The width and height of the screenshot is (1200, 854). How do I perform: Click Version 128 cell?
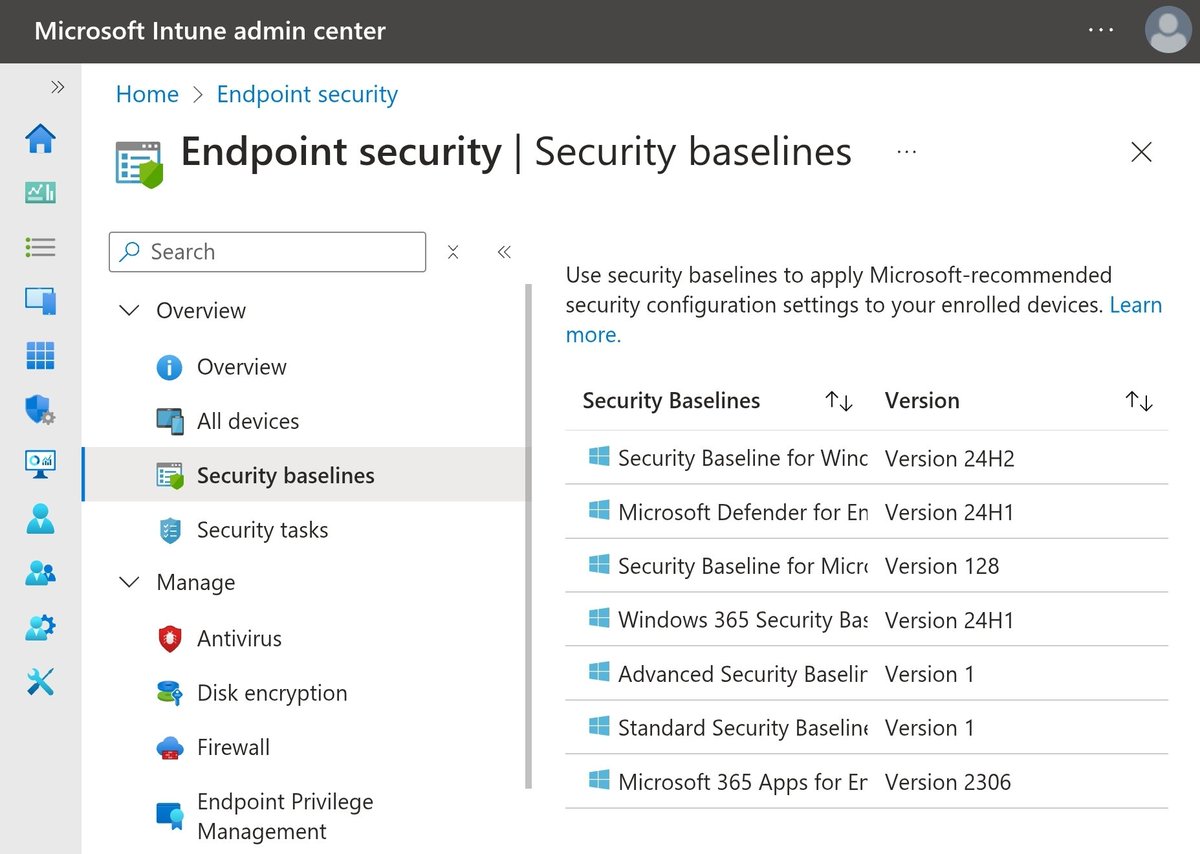[942, 566]
